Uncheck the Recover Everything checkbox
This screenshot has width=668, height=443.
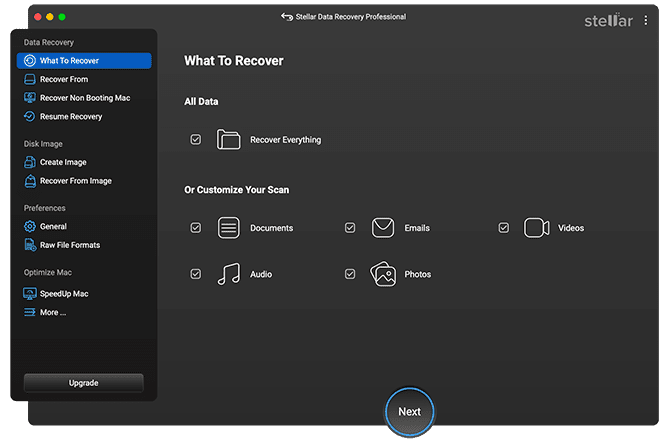coord(196,140)
